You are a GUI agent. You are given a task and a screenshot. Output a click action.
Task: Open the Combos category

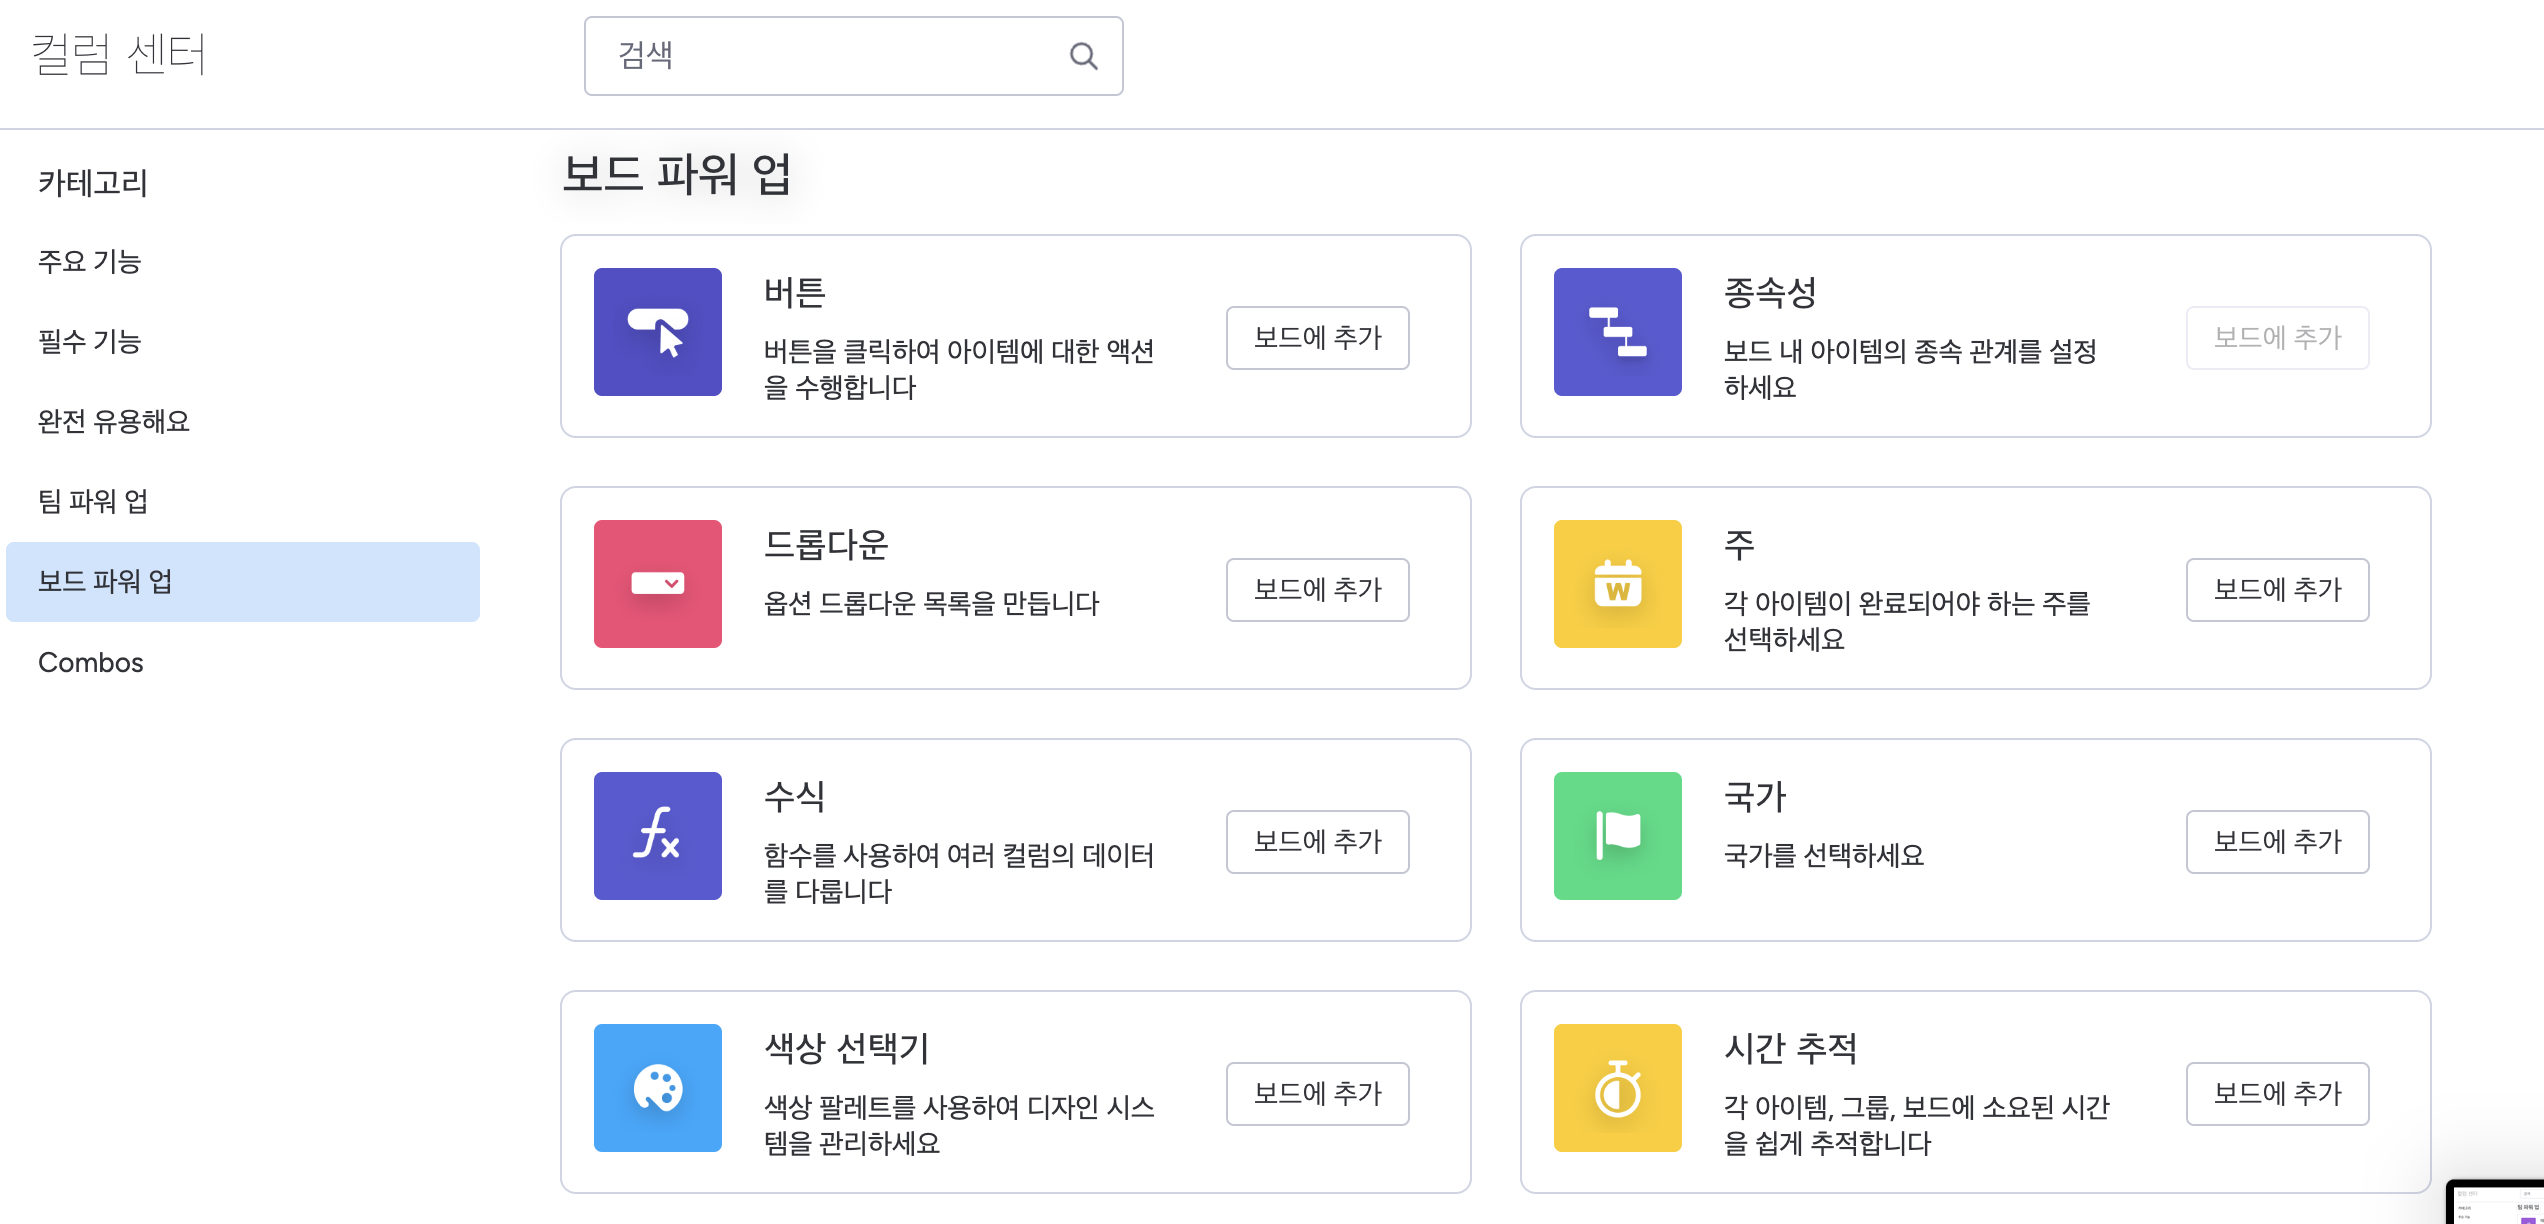[x=91, y=663]
